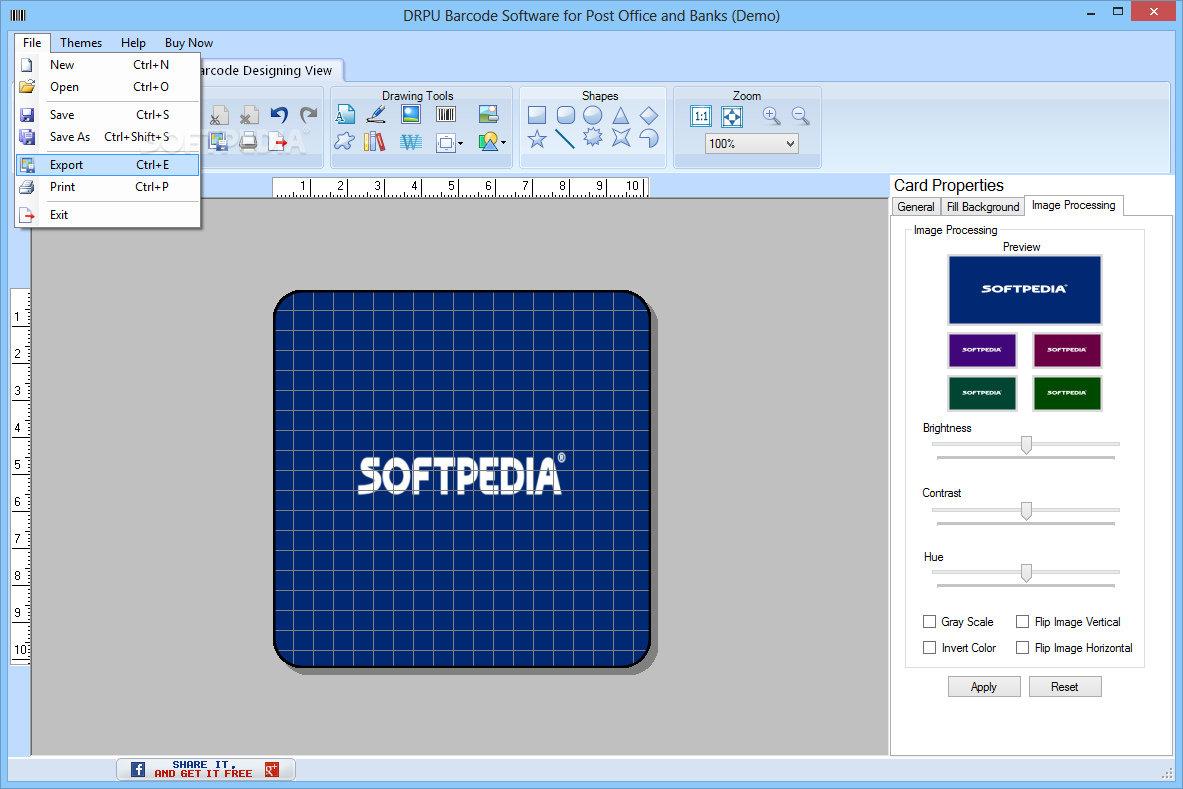Viewport: 1183px width, 789px height.
Task: Select the starburst shape
Action: click(x=593, y=137)
